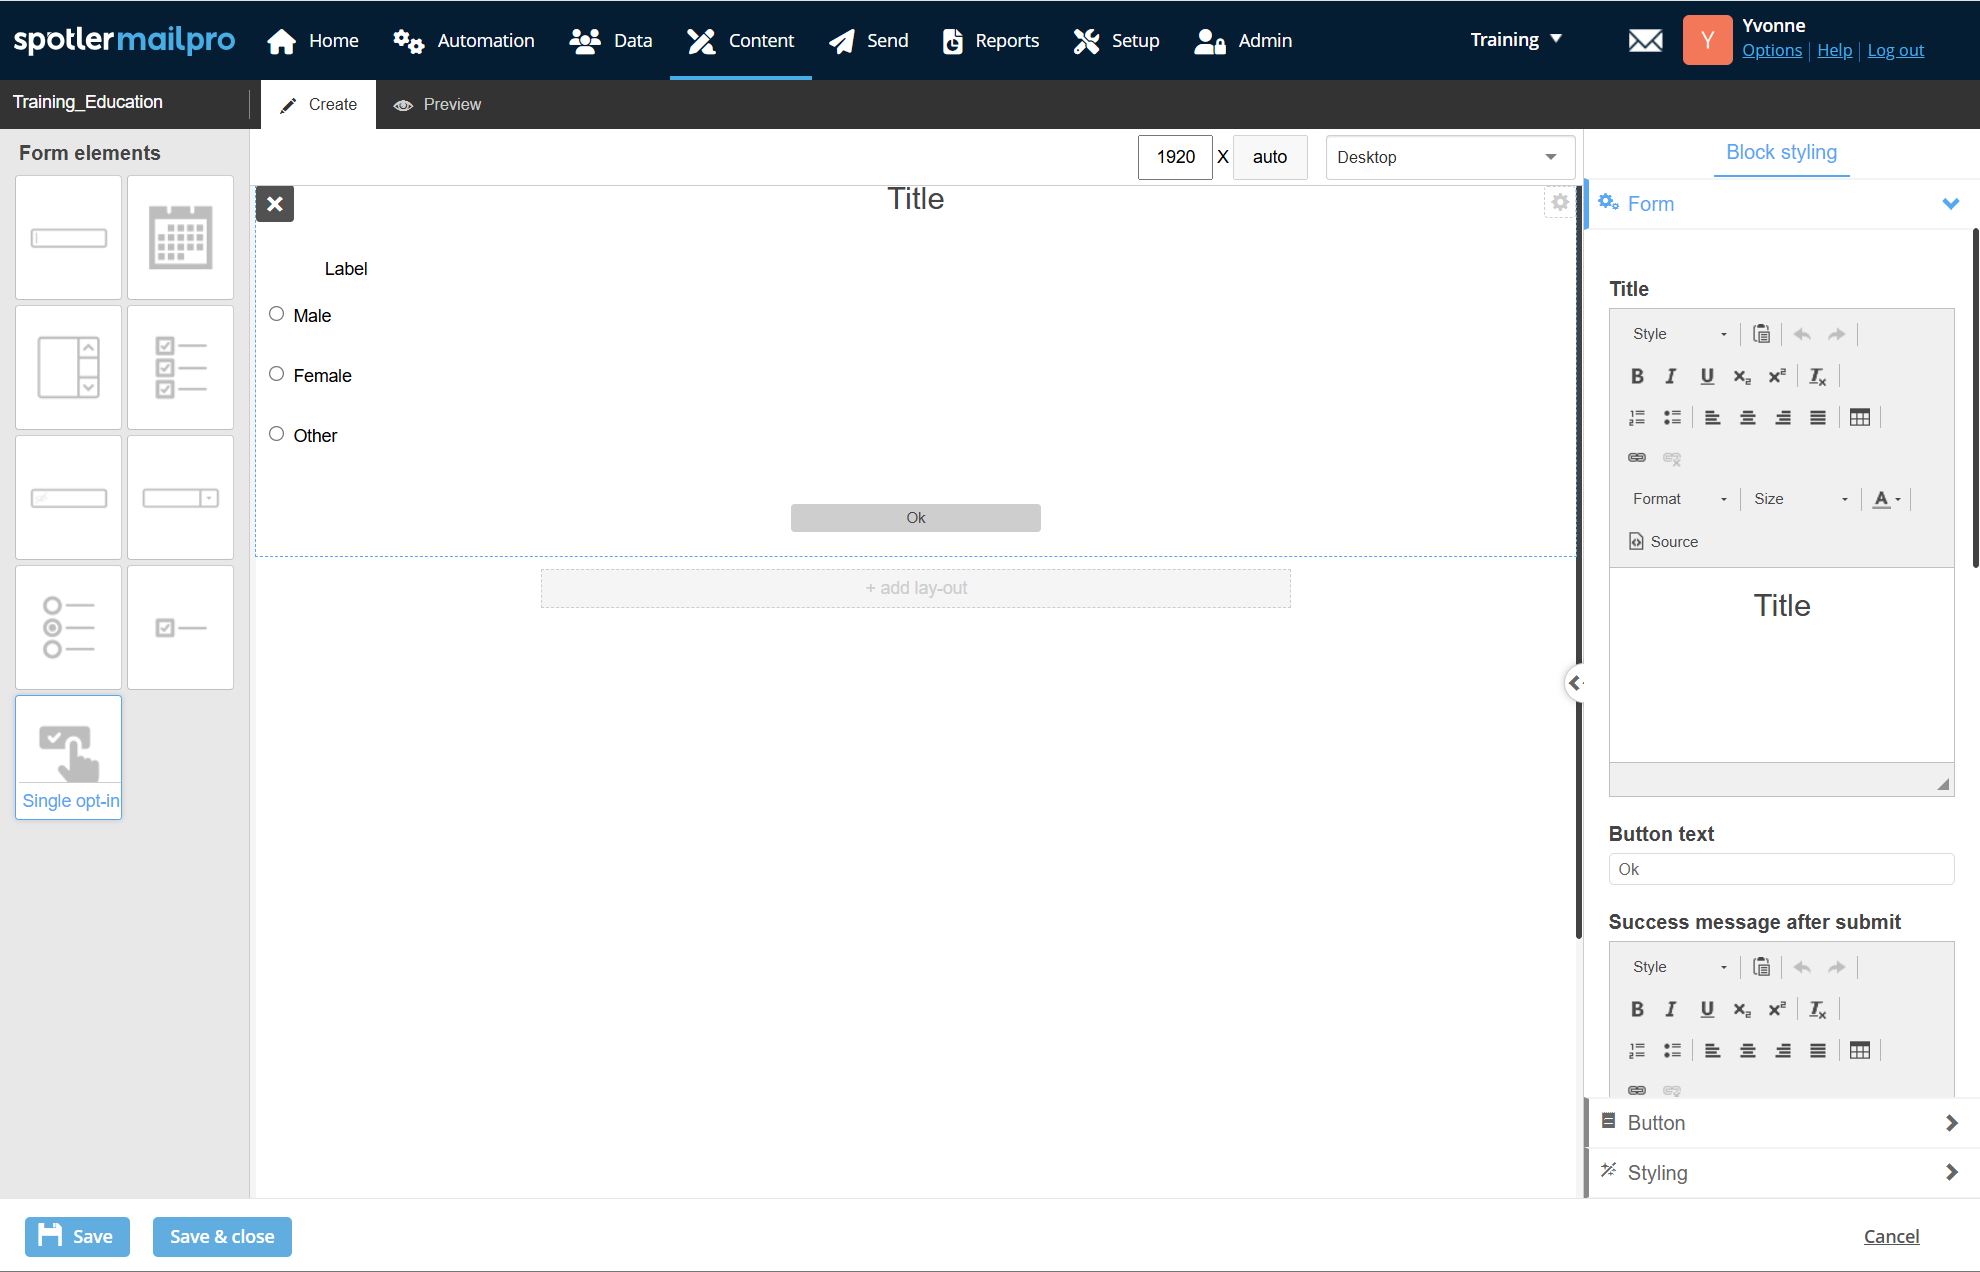
Task: Remove the form block with X icon
Action: coord(275,204)
